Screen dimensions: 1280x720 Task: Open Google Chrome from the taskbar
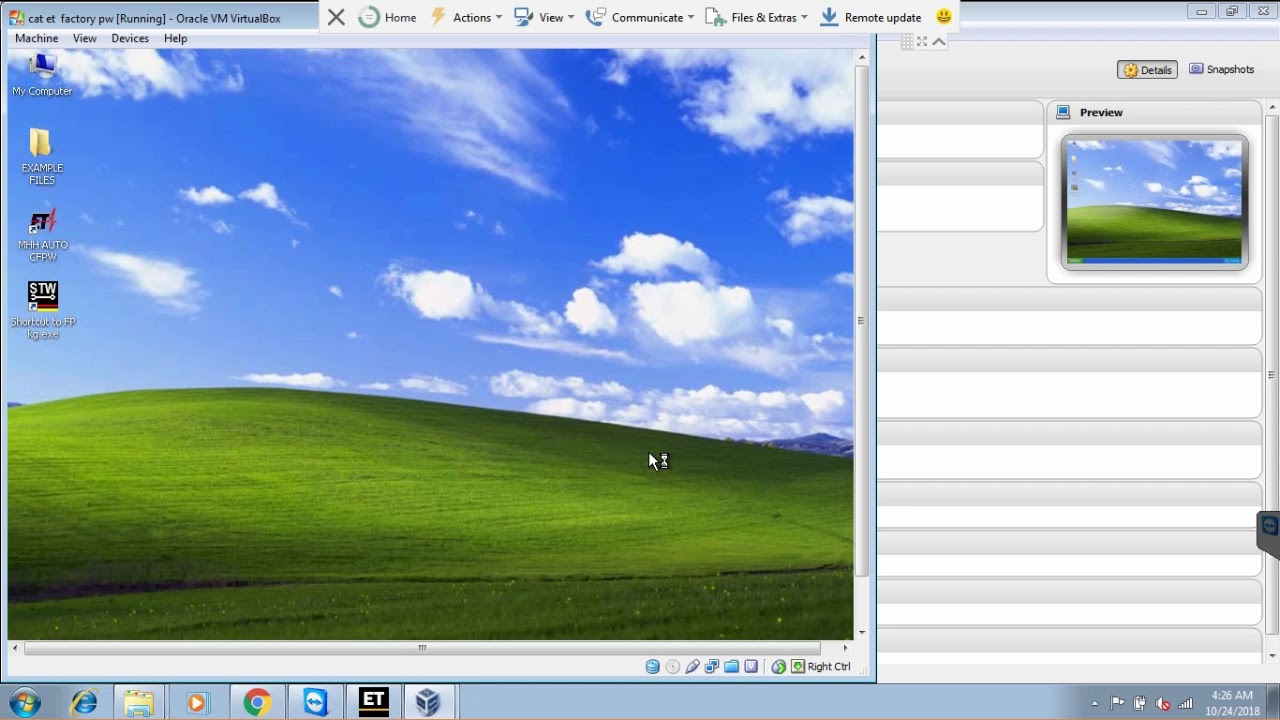(x=257, y=702)
